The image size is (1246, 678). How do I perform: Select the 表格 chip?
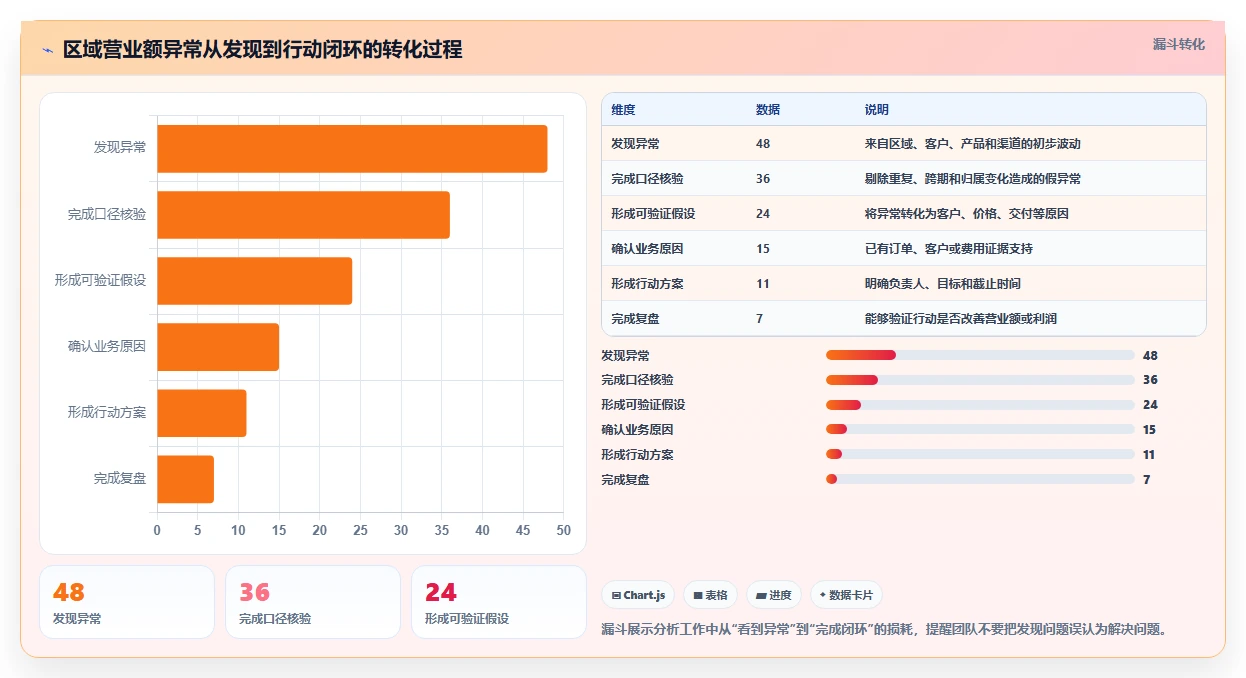[x=710, y=595]
